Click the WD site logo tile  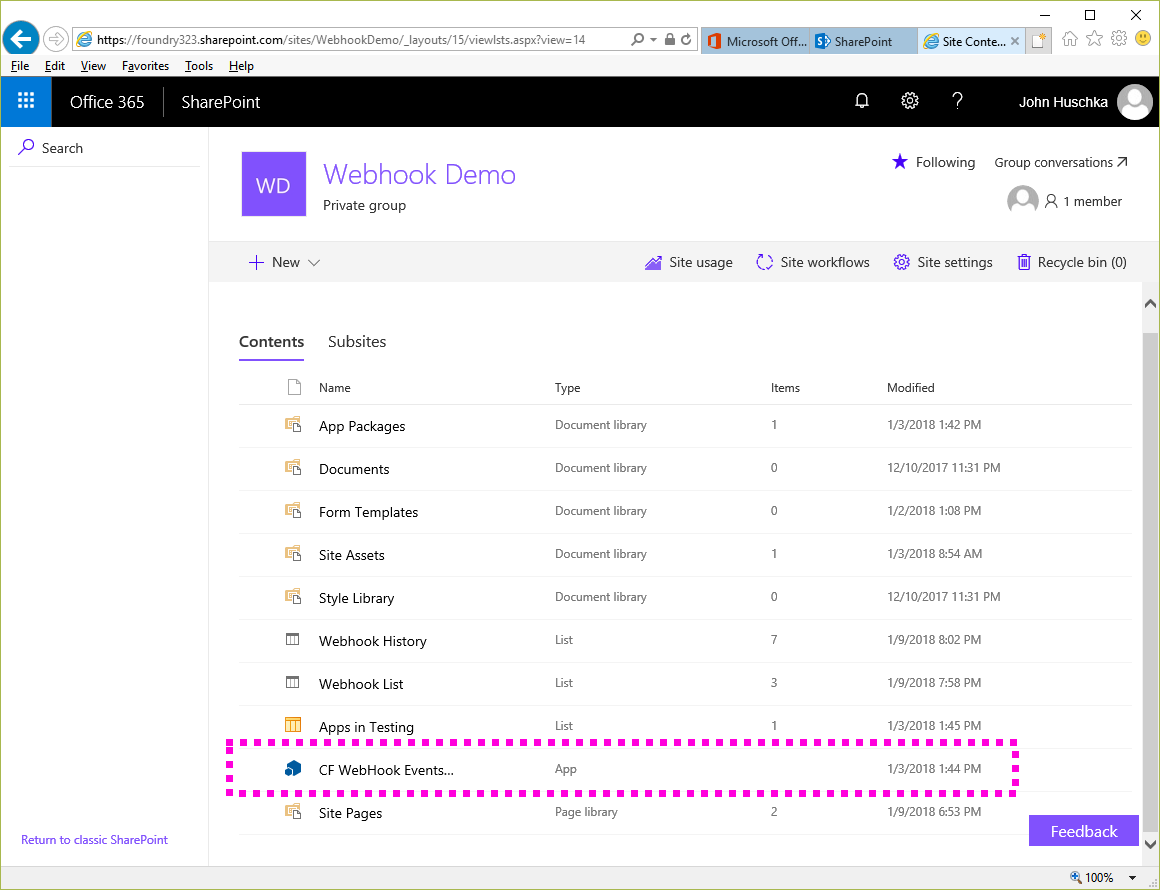coord(274,184)
